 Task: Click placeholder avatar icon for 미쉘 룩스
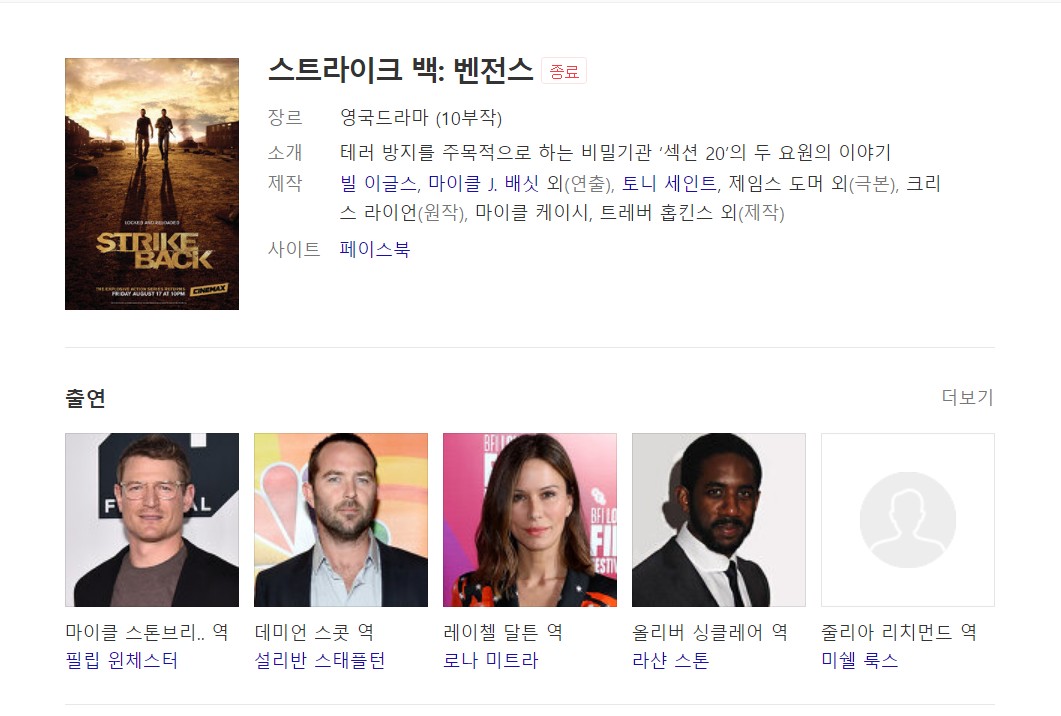(907, 520)
